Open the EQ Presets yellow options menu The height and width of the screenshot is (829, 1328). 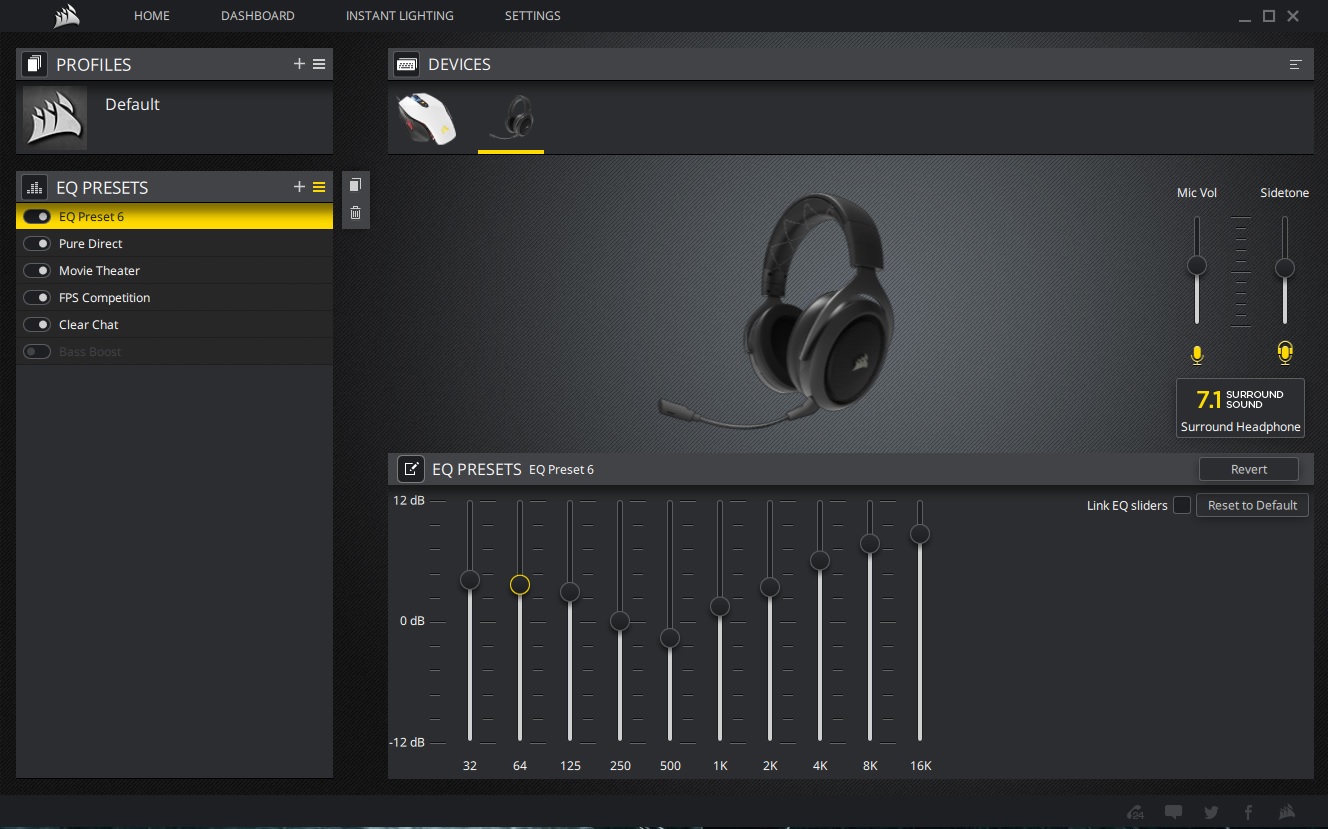pyautogui.click(x=319, y=187)
